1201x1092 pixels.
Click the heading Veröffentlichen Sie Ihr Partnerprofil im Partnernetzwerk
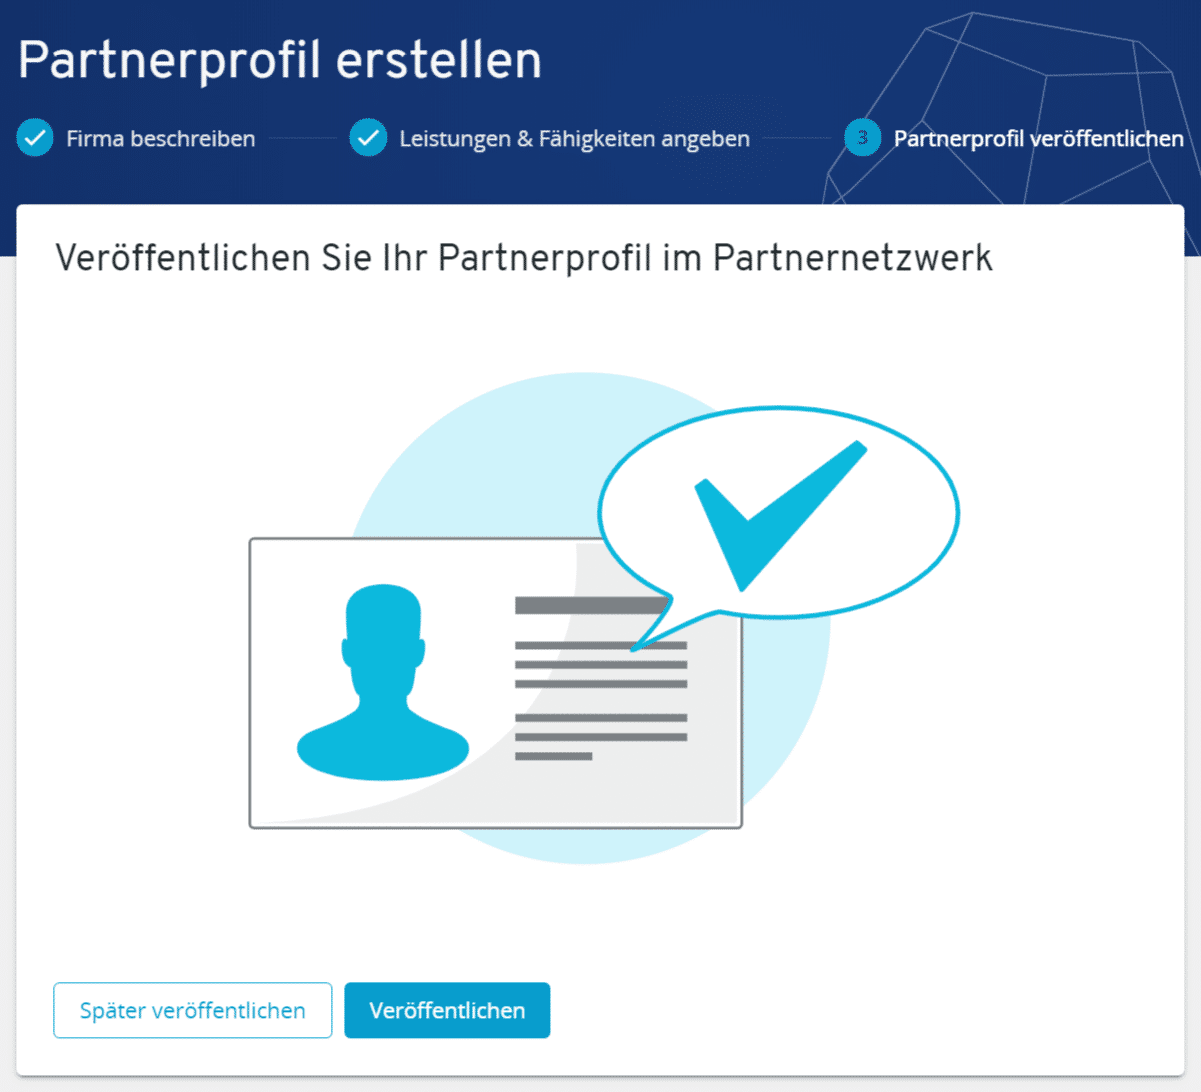(524, 258)
